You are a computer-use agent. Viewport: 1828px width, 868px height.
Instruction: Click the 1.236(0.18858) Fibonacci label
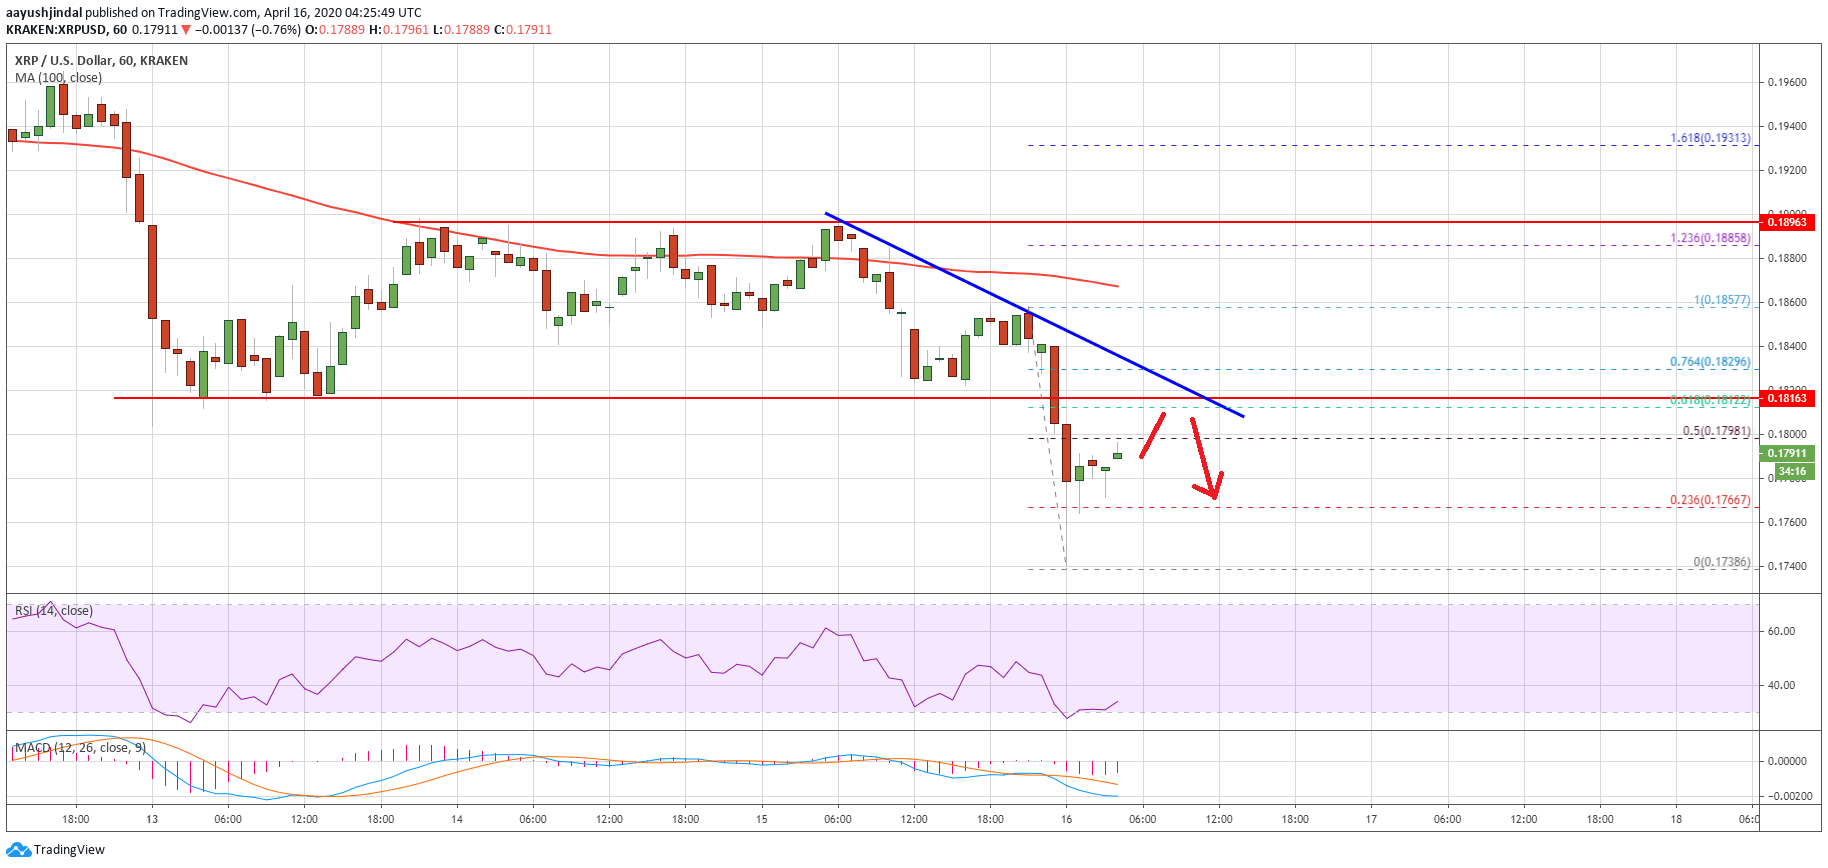click(1710, 238)
